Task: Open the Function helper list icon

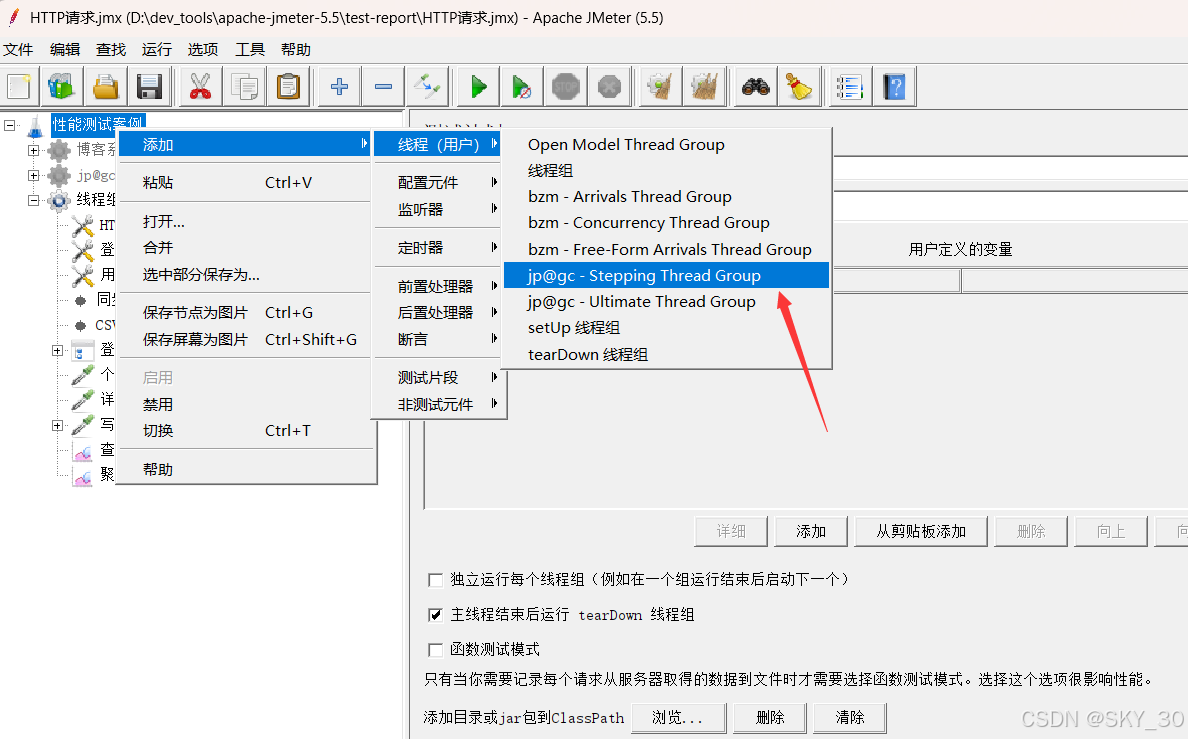Action: click(x=850, y=86)
